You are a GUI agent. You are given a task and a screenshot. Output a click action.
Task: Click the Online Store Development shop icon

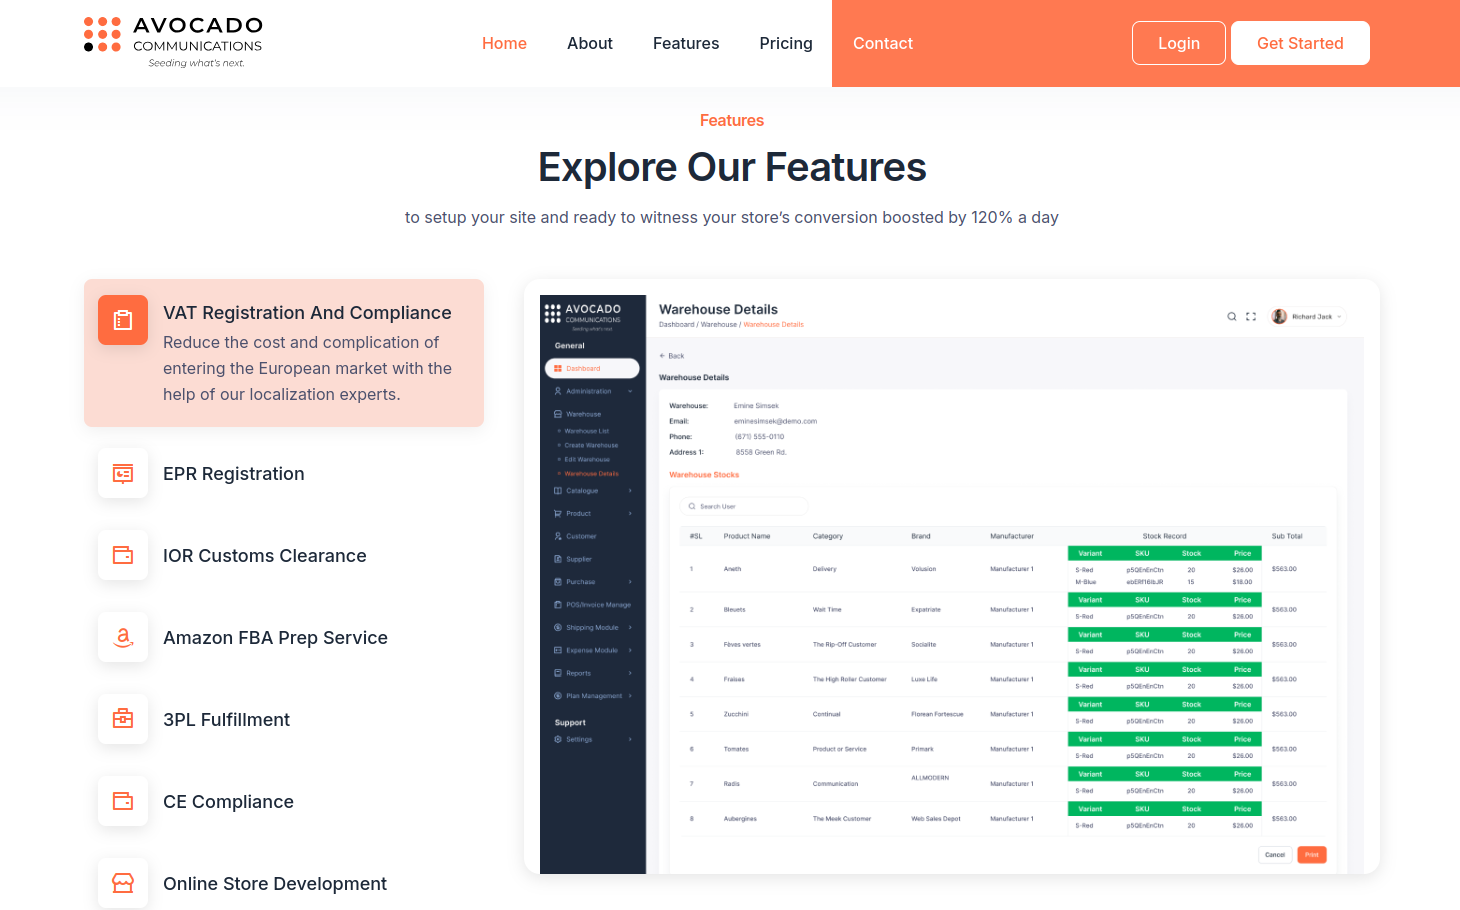(123, 884)
